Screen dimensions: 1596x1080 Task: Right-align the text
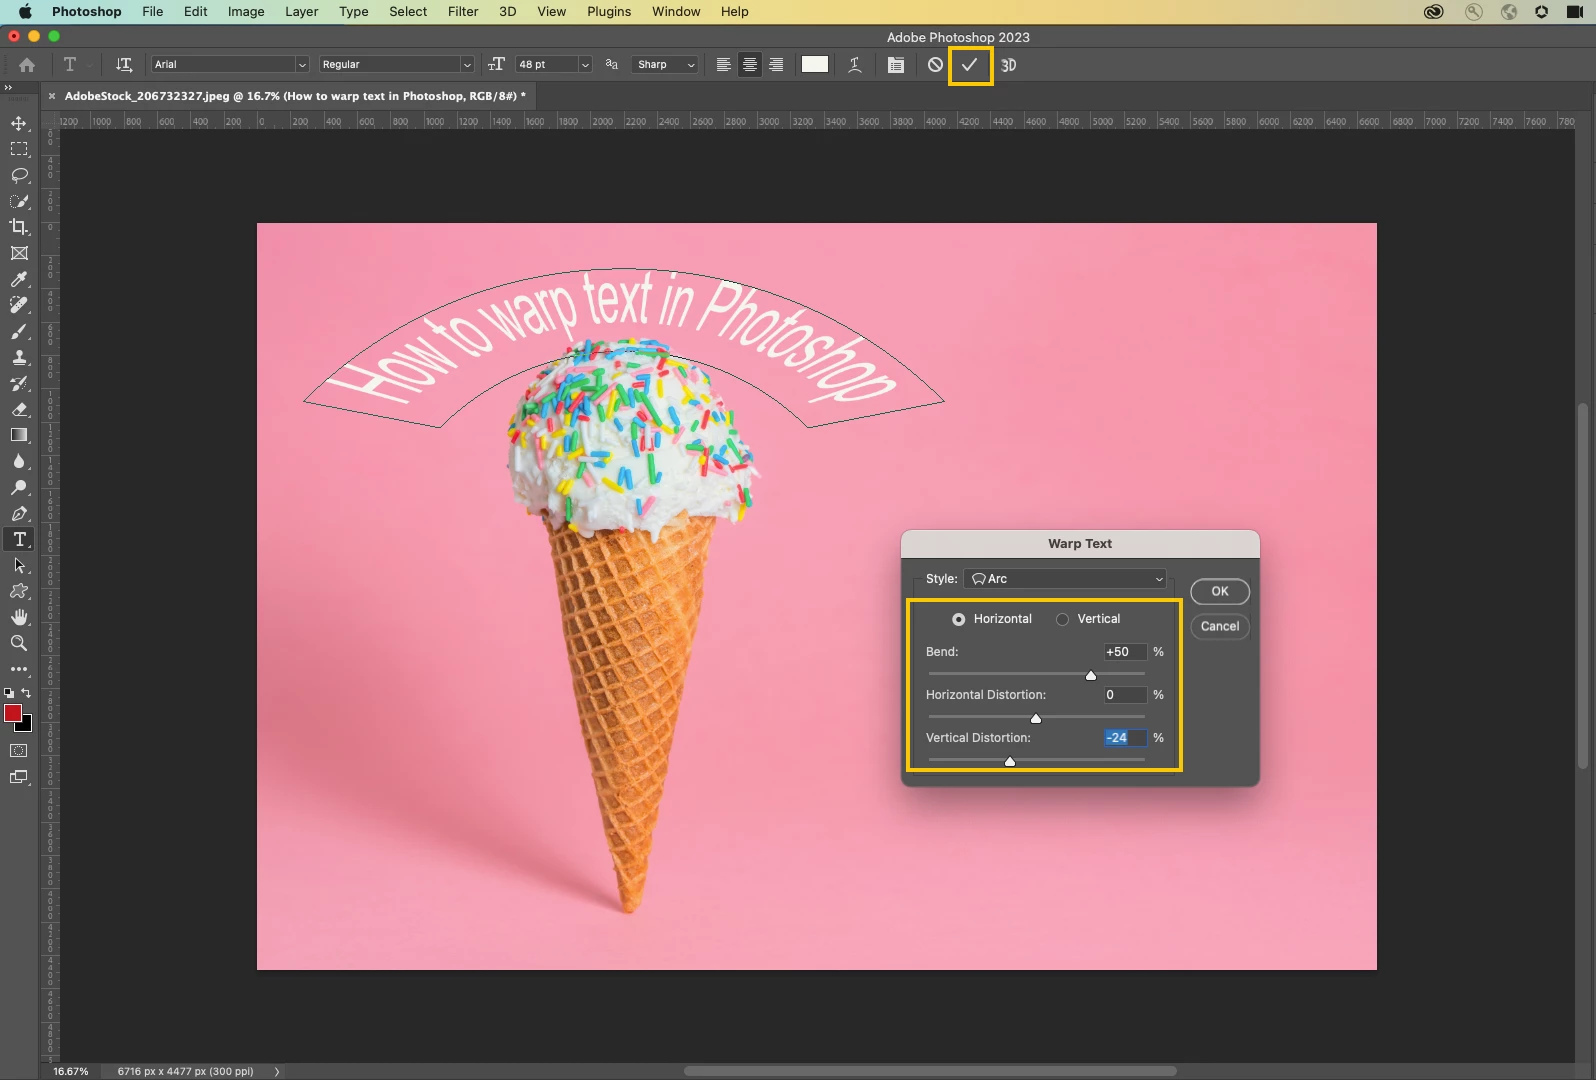tap(776, 65)
